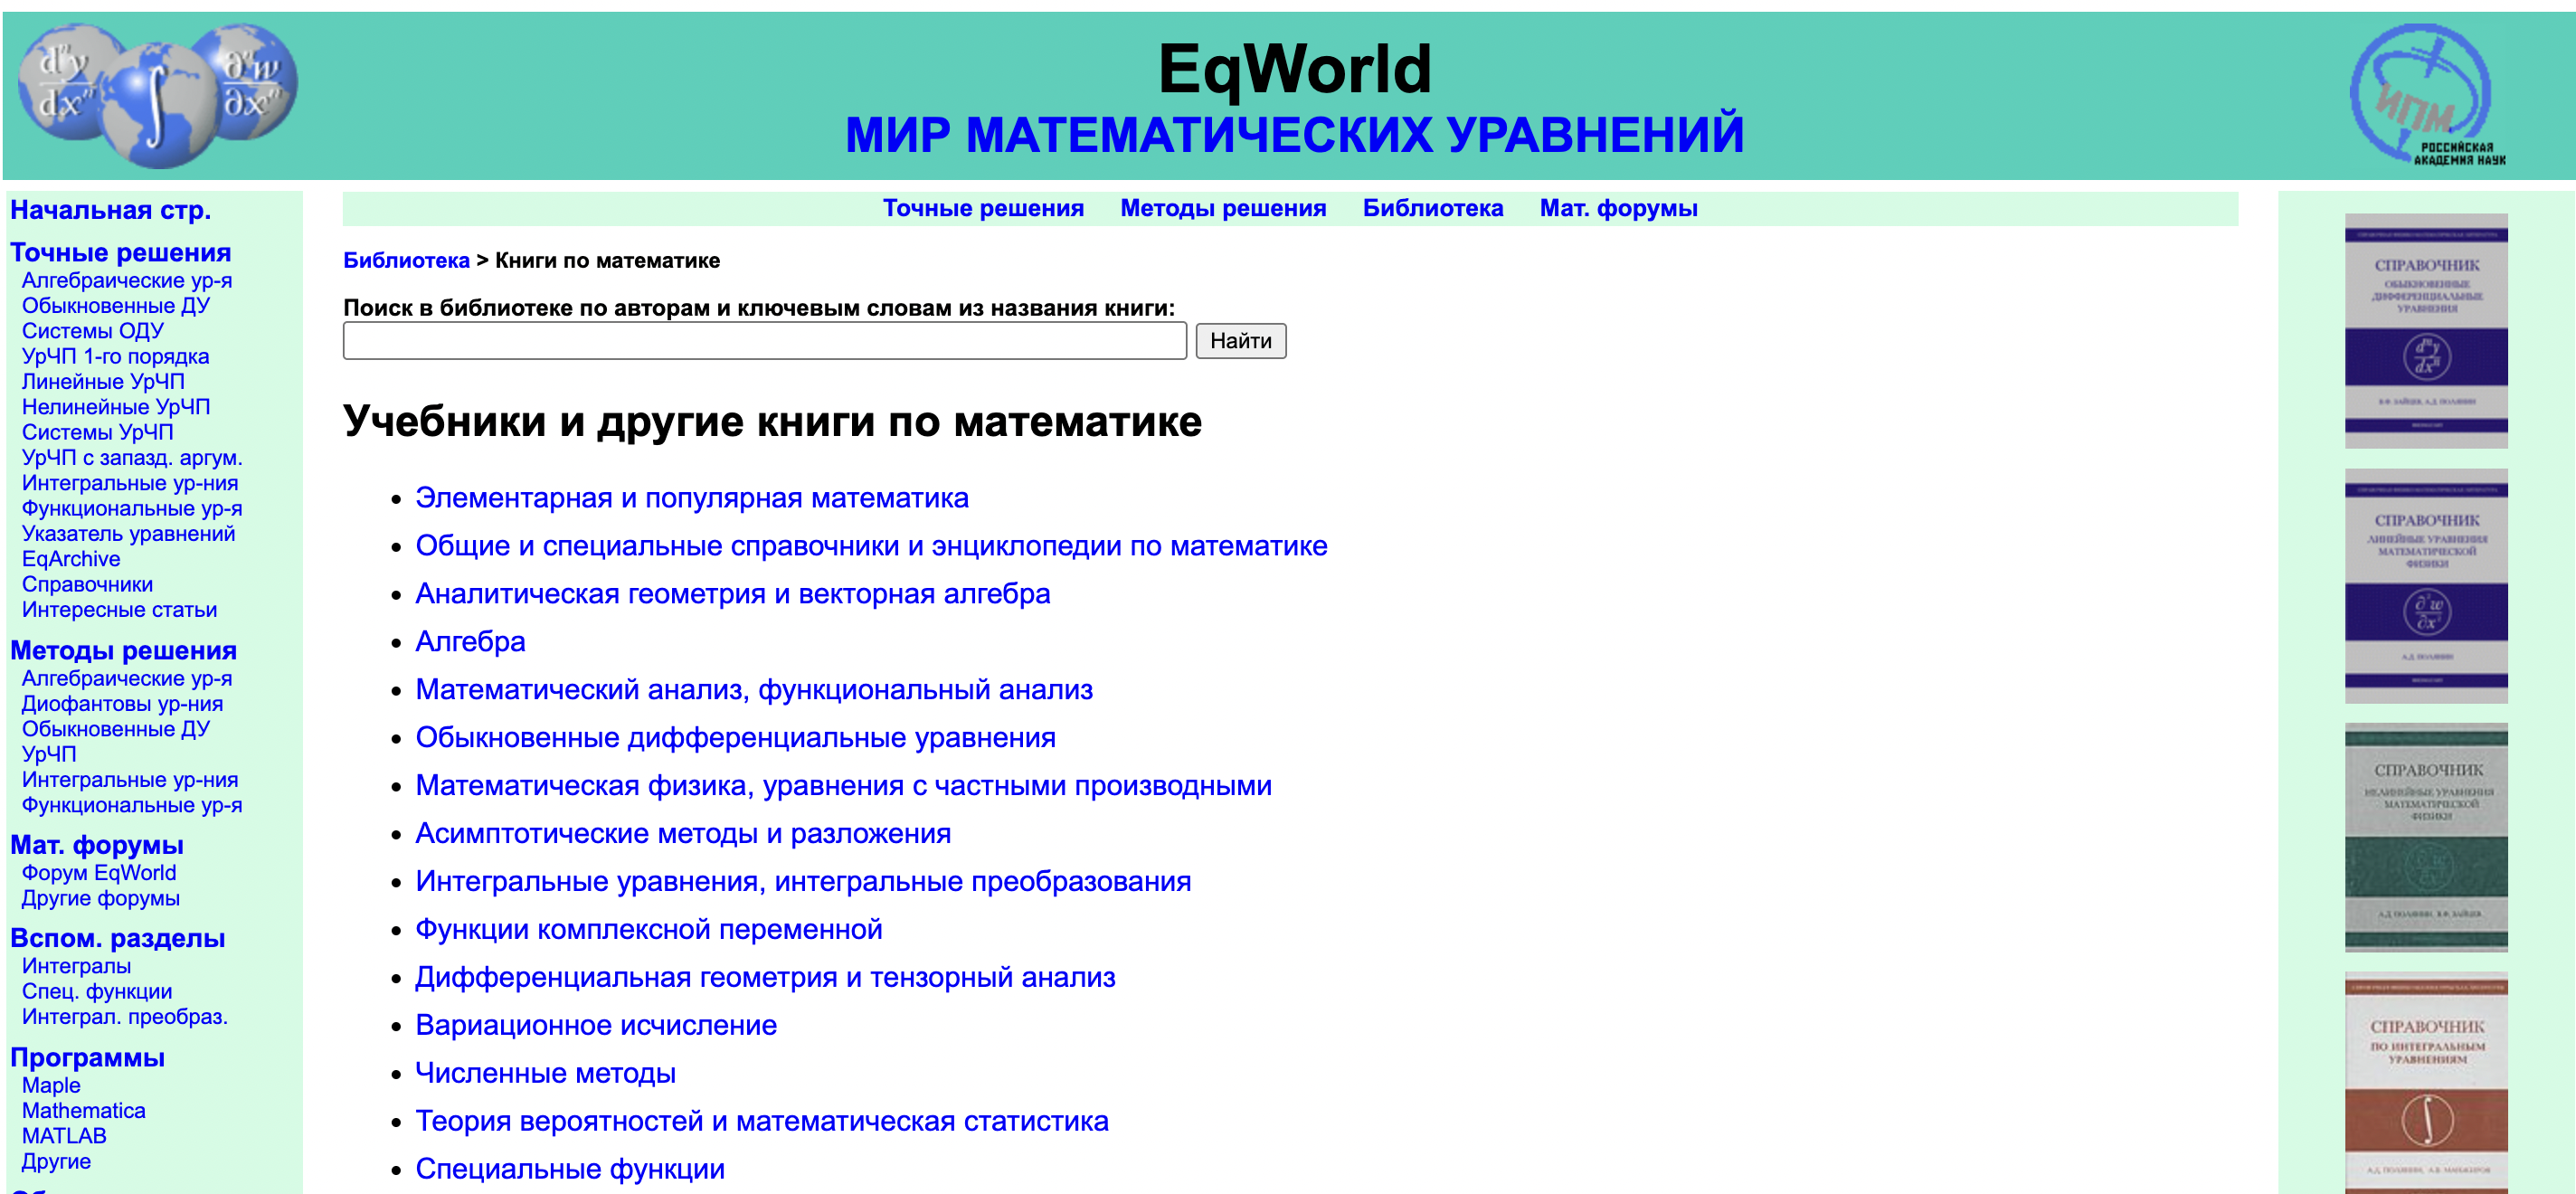Open Точные решения in top navigation bar
This screenshot has width=2576, height=1194.
[x=983, y=208]
